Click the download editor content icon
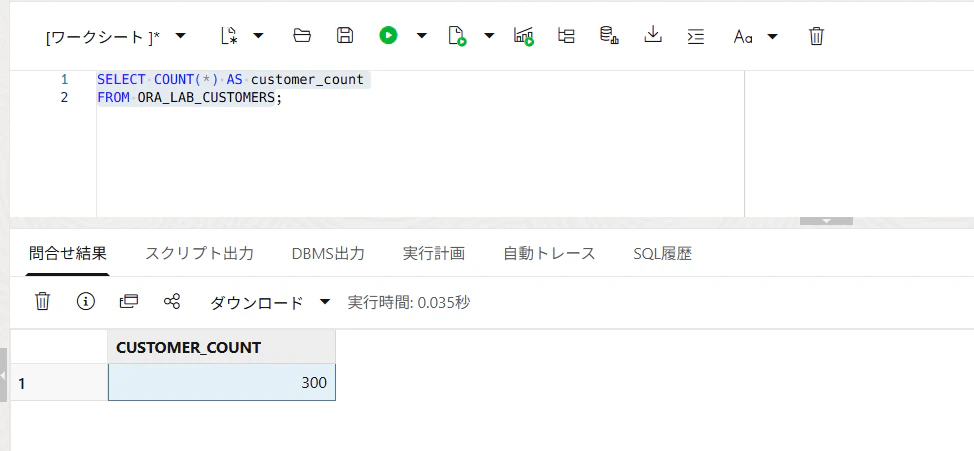This screenshot has height=451, width=974. point(652,35)
